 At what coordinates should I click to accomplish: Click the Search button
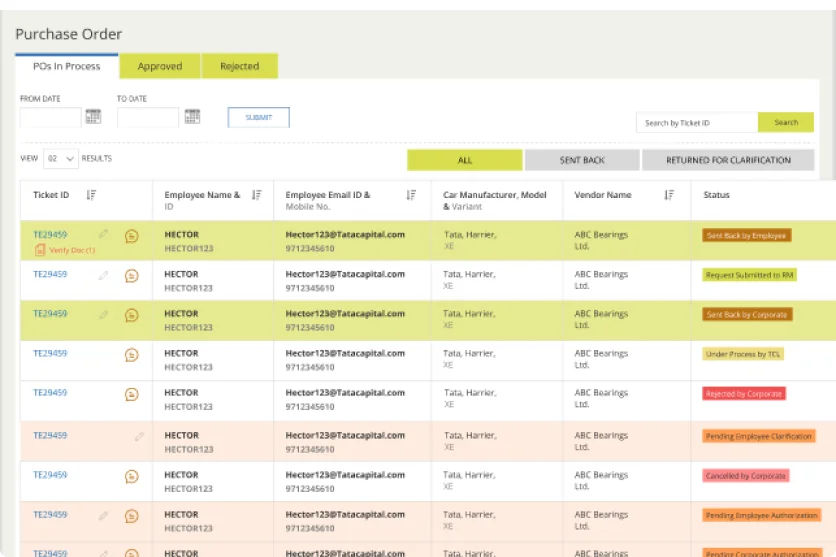pos(786,122)
